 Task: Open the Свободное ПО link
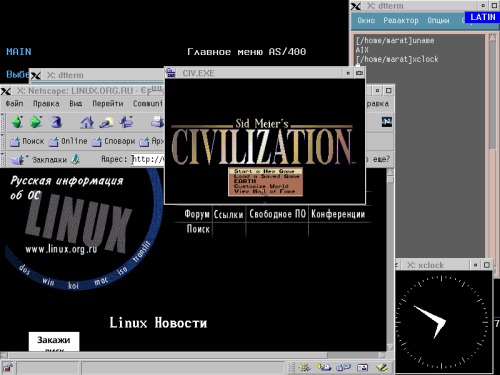coord(277,214)
